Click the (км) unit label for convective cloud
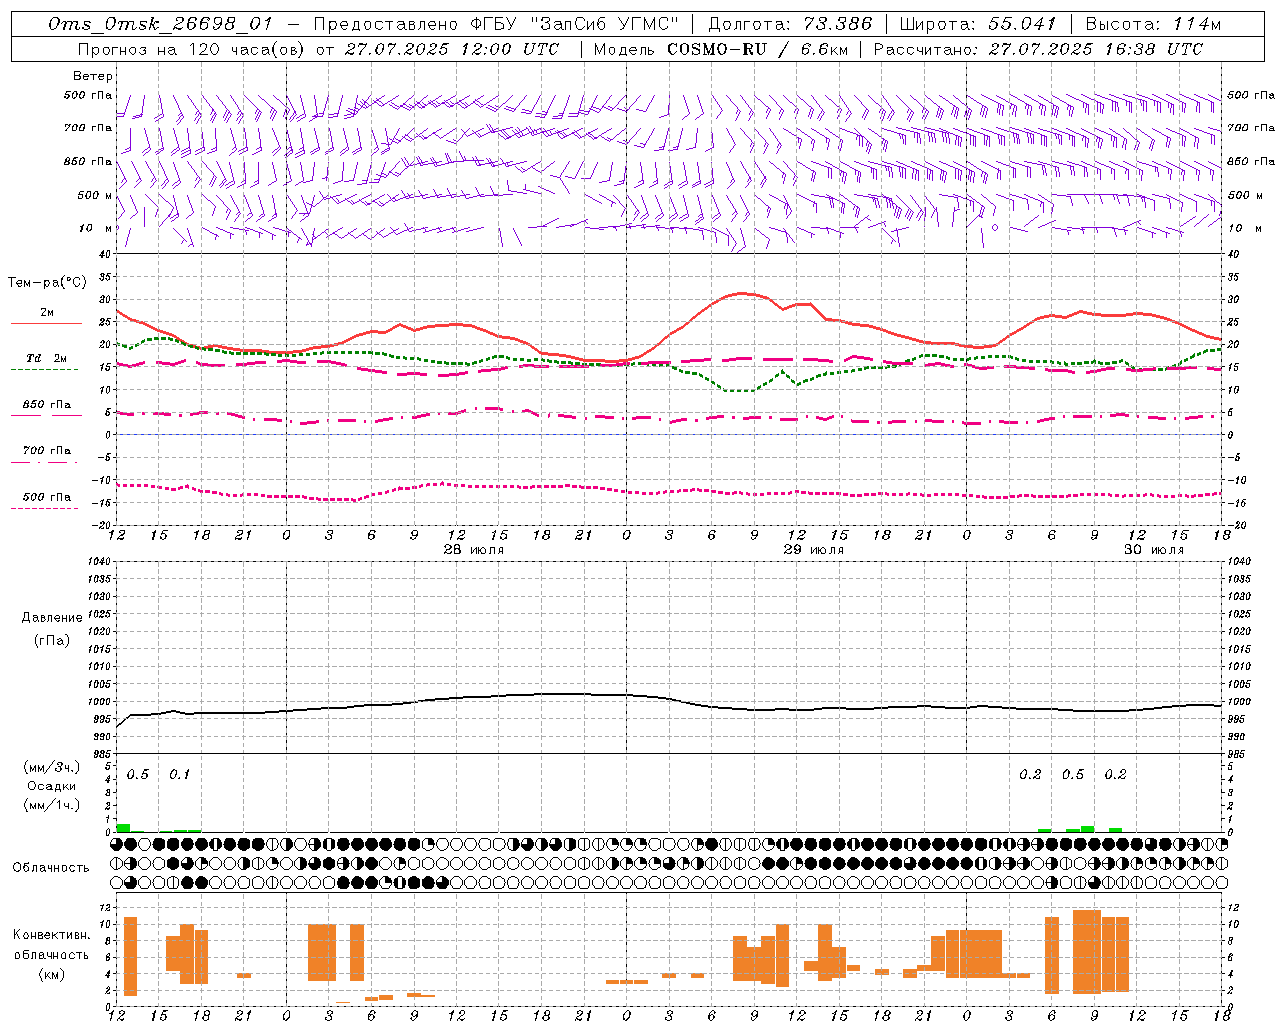1280x1024 pixels. pos(52,974)
